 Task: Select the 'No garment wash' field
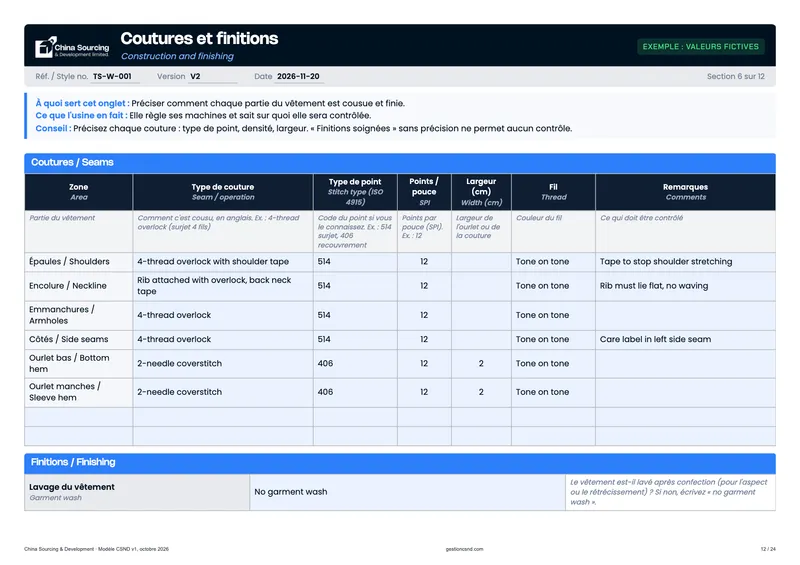[407, 492]
